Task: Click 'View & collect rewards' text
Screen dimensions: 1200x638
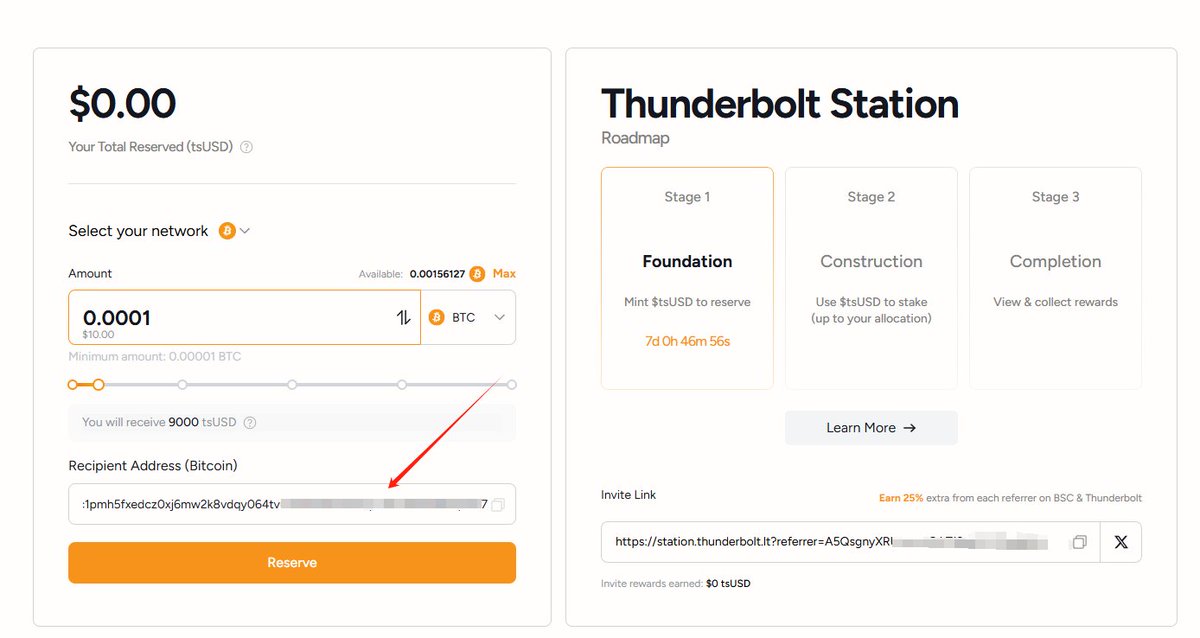Action: tap(1055, 302)
